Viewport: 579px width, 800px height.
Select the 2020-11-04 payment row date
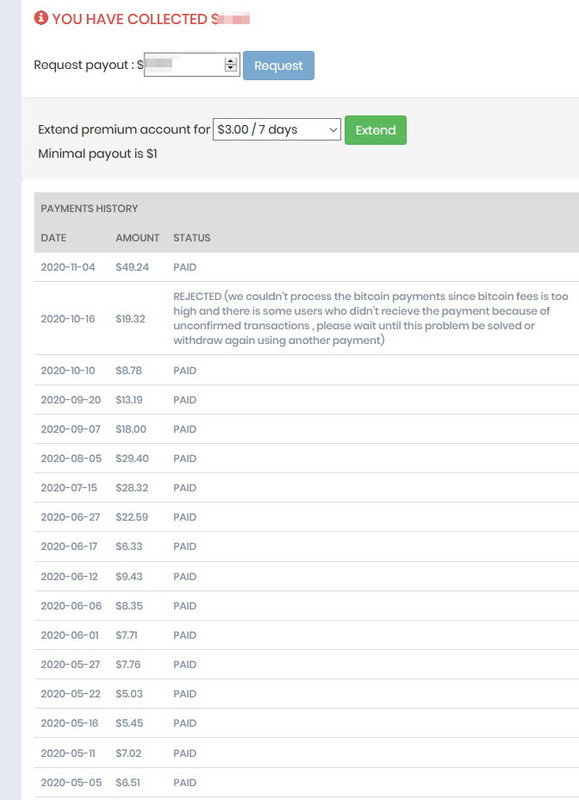[68, 267]
